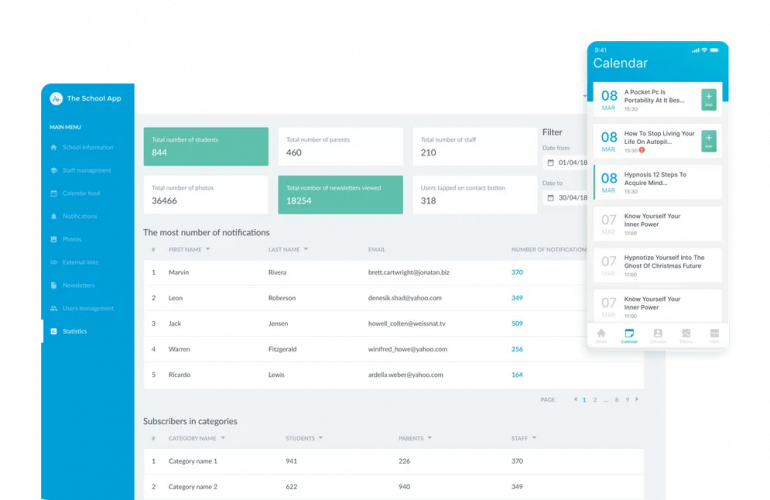This screenshot has width=770, height=500.
Task: Click Marvin's notification count 370
Action: pos(517,272)
